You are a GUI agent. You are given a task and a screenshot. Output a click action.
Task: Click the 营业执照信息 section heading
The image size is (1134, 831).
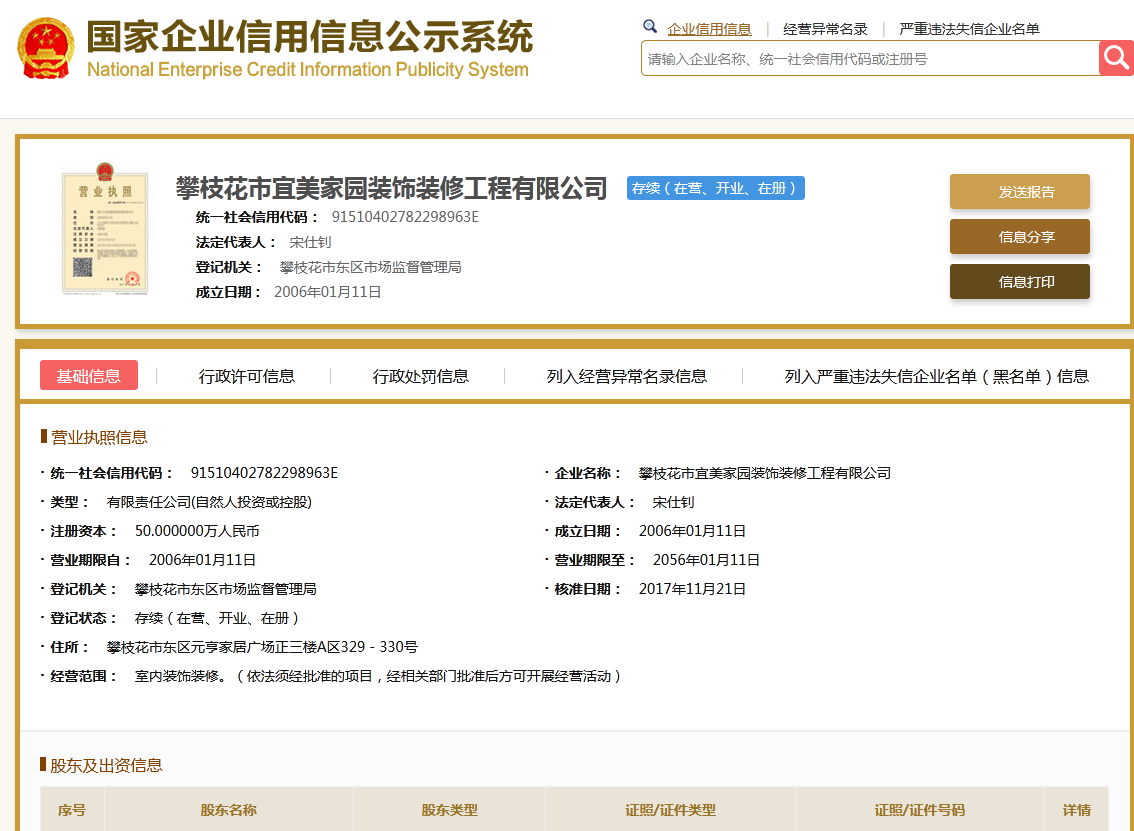pyautogui.click(x=99, y=437)
